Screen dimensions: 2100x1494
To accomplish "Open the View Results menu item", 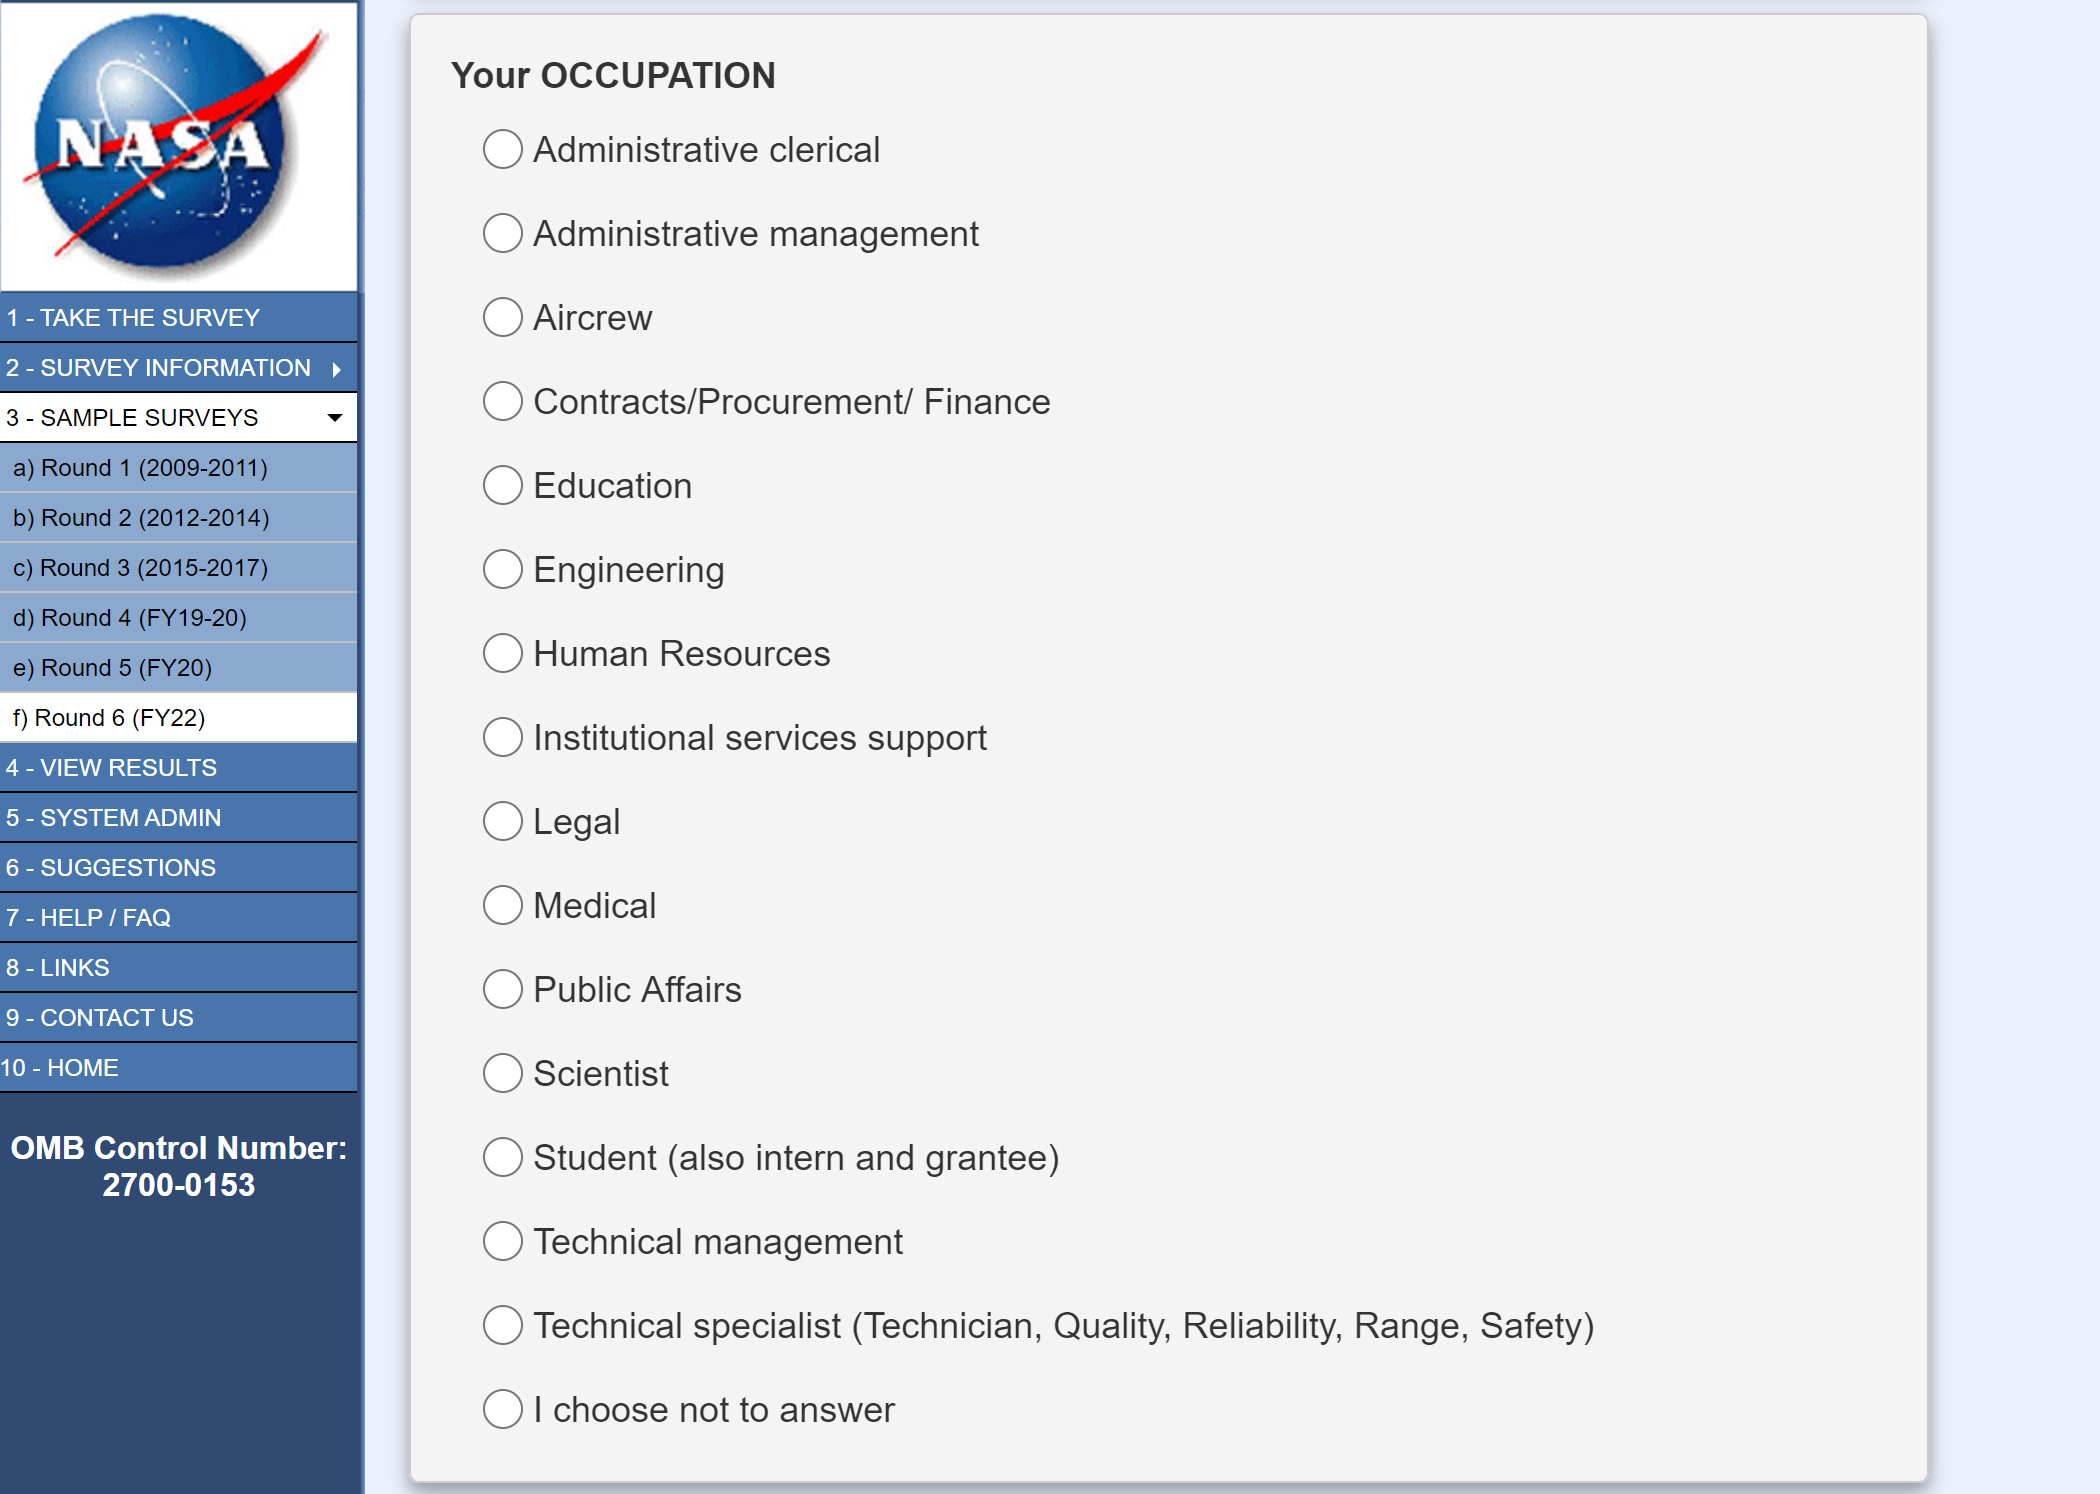I will coord(111,768).
